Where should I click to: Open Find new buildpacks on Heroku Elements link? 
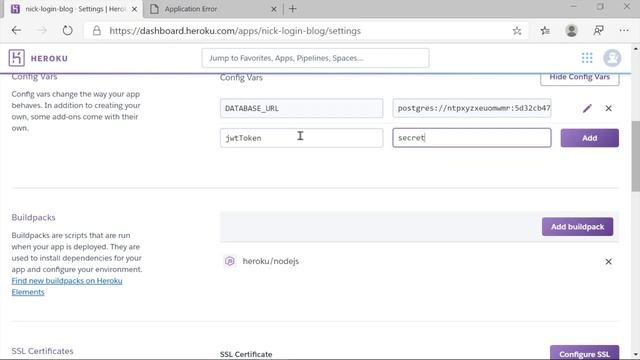click(67, 286)
